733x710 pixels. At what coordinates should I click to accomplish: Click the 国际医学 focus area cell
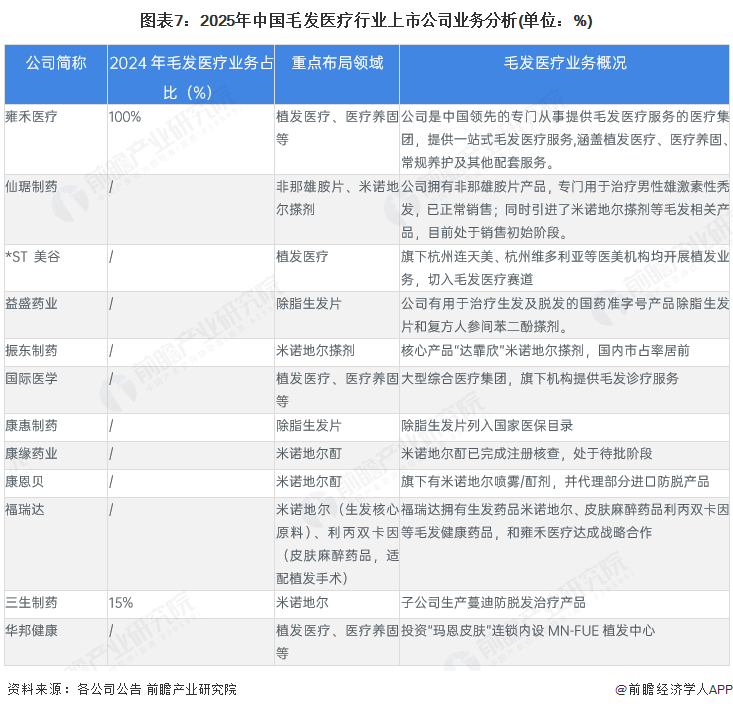[x=337, y=389]
